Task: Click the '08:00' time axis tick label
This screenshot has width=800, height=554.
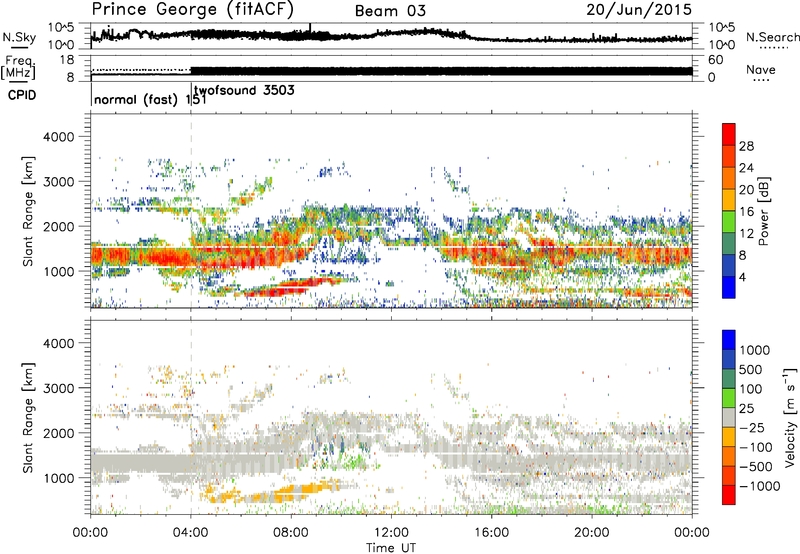Action: (291, 533)
